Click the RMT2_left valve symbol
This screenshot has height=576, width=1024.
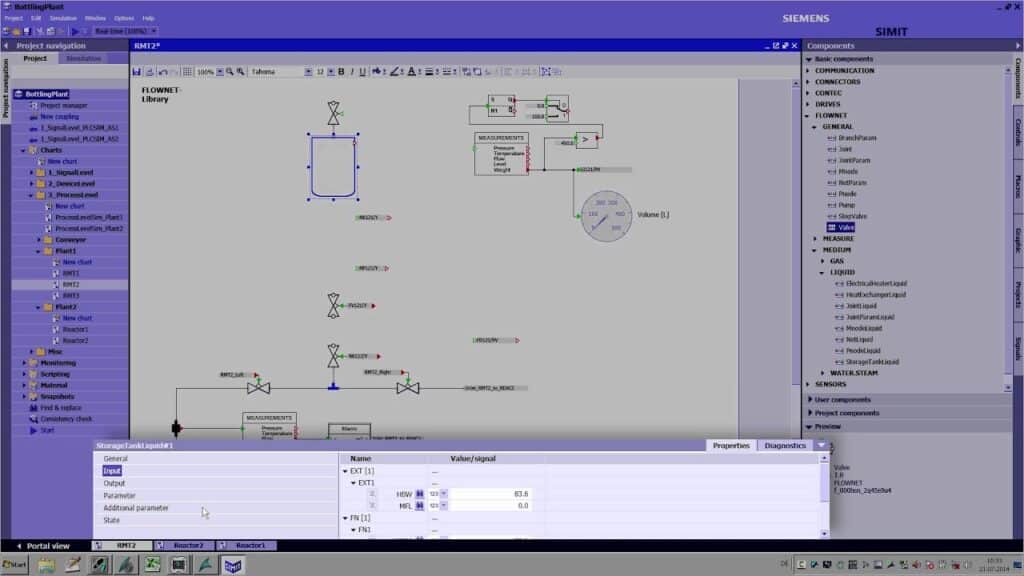pos(259,388)
